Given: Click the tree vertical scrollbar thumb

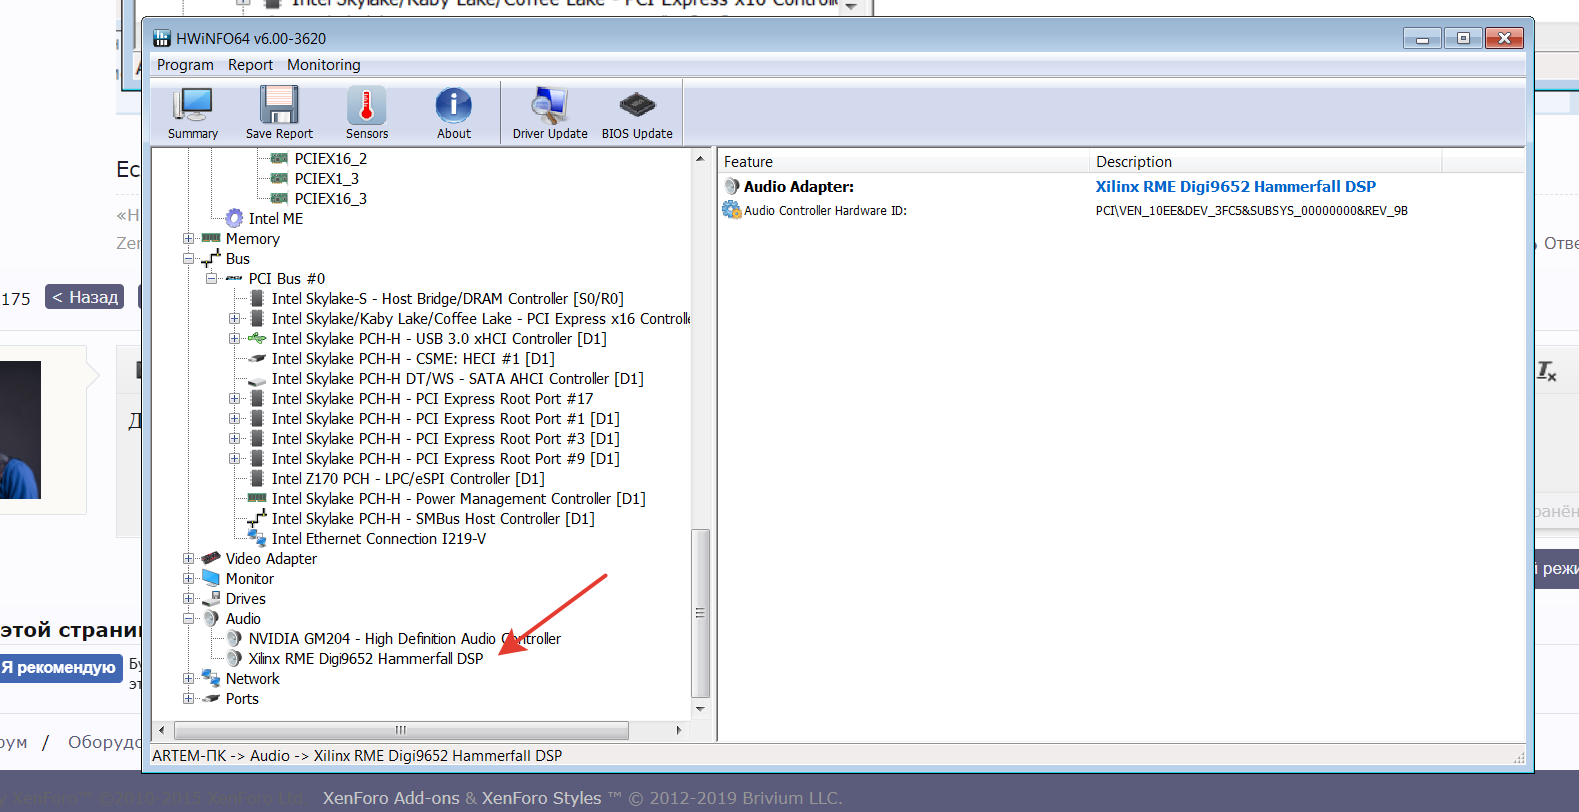Looking at the screenshot, I should click(x=700, y=613).
